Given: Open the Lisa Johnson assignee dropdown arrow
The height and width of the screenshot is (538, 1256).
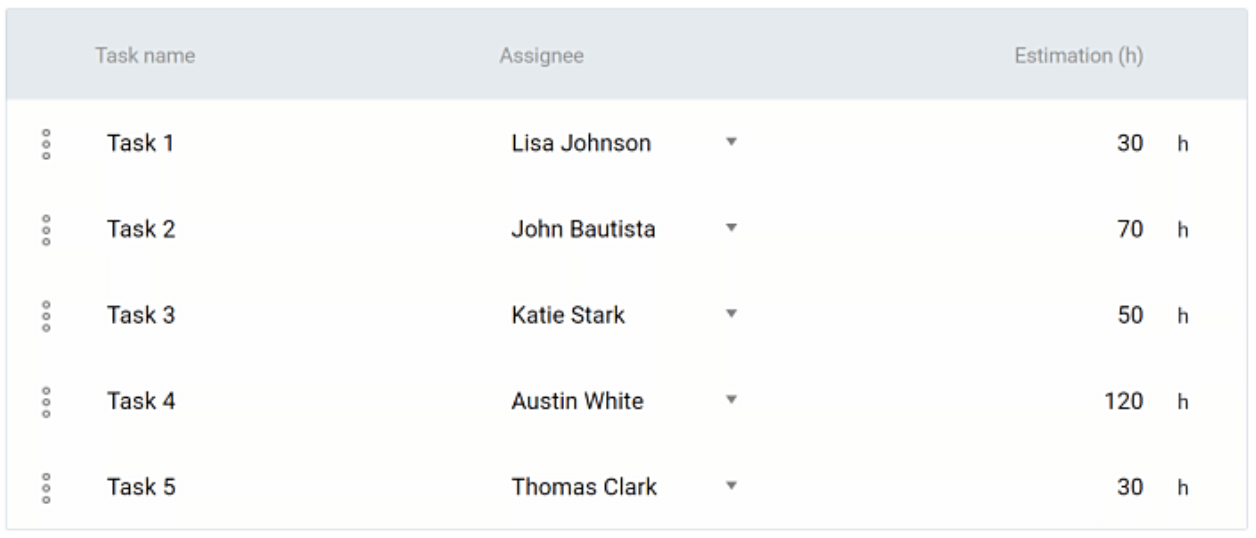Looking at the screenshot, I should click(731, 143).
